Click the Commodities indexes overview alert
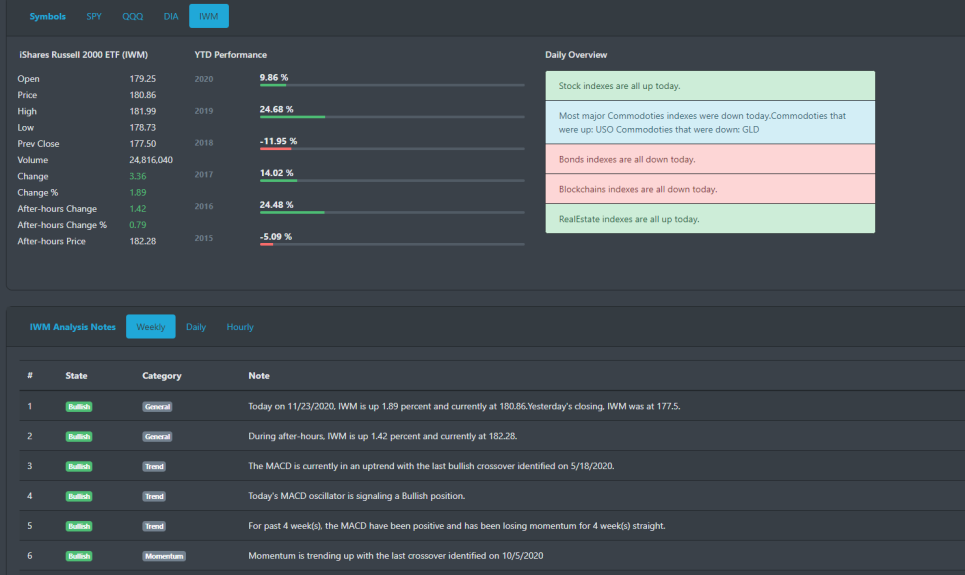Screen dimensions: 965x575 (710, 123)
